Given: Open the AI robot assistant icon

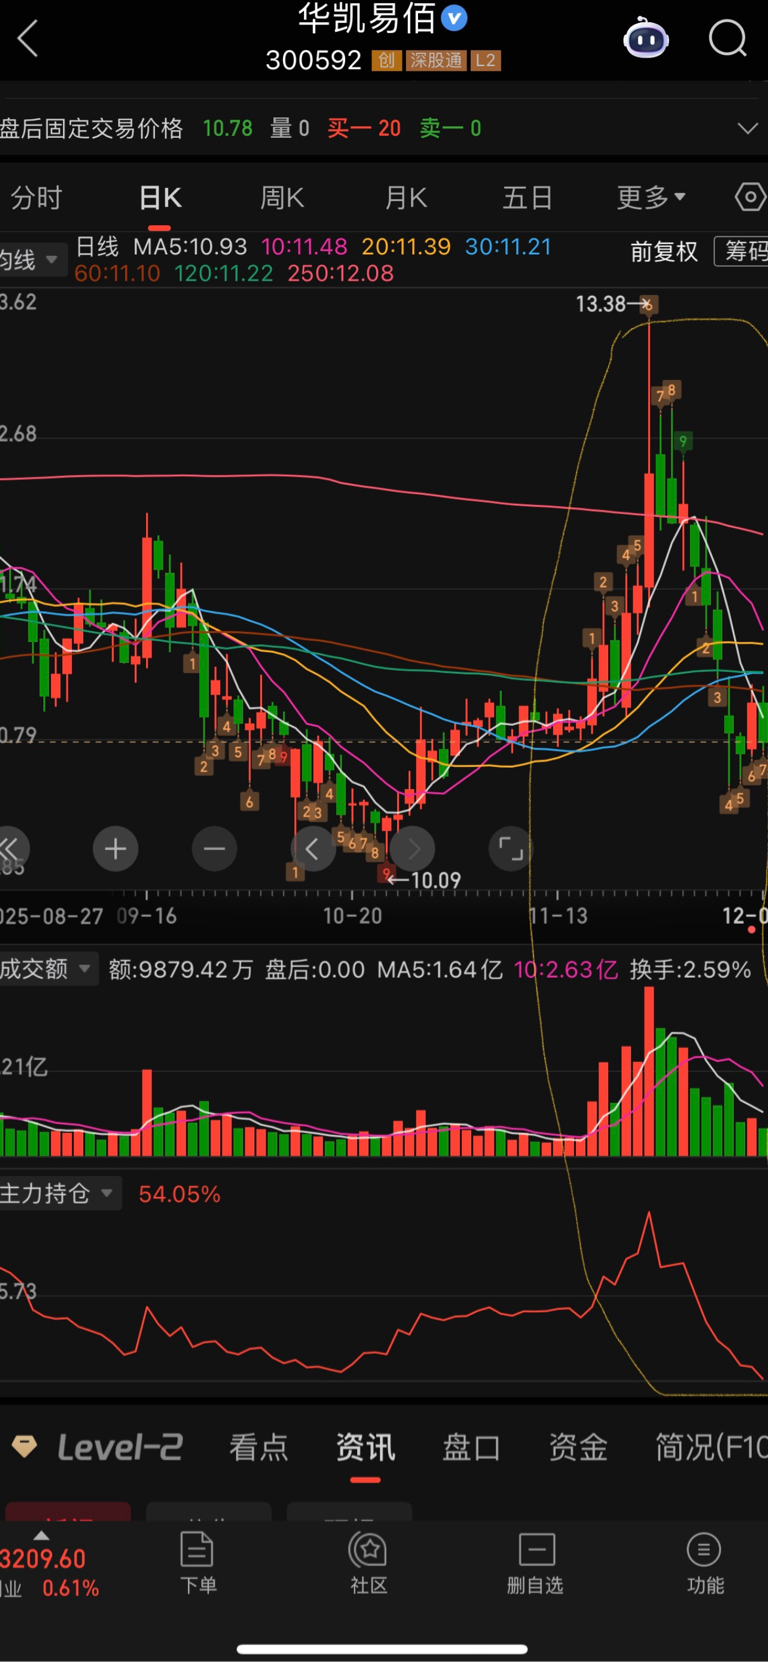Looking at the screenshot, I should [645, 39].
